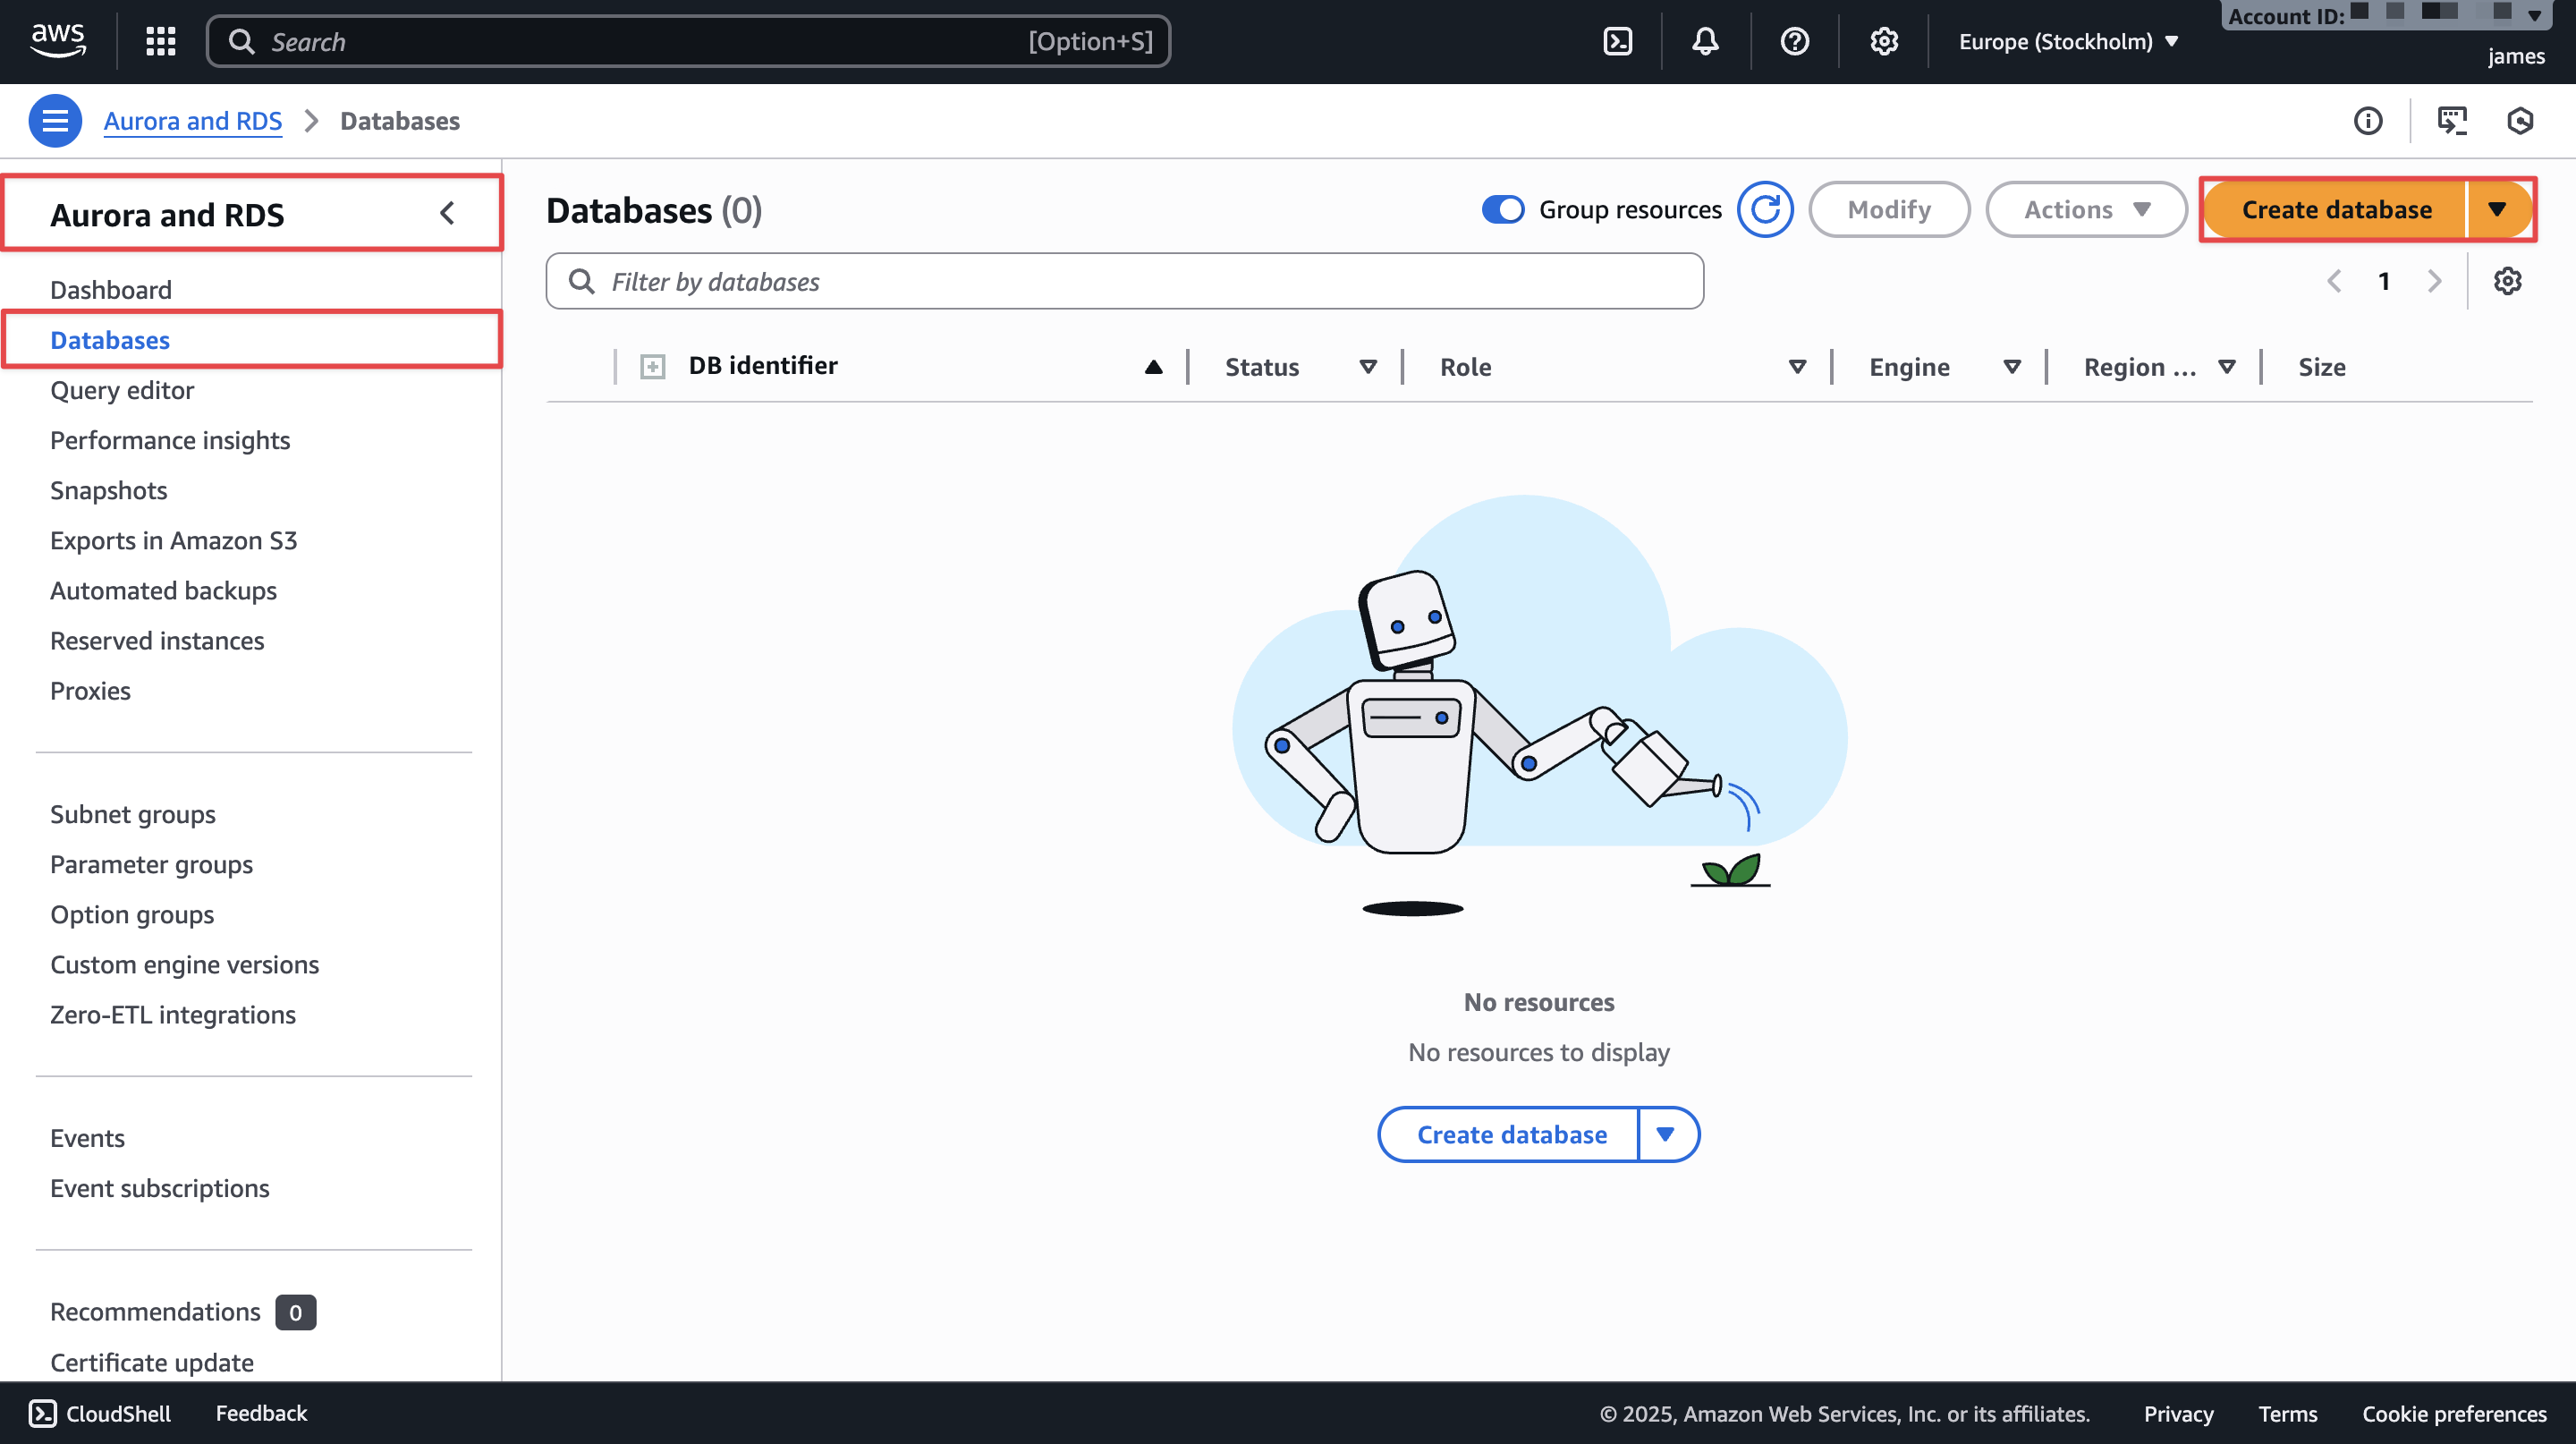Toggle Group resources switch
This screenshot has width=2576, height=1444.
pyautogui.click(x=1502, y=210)
